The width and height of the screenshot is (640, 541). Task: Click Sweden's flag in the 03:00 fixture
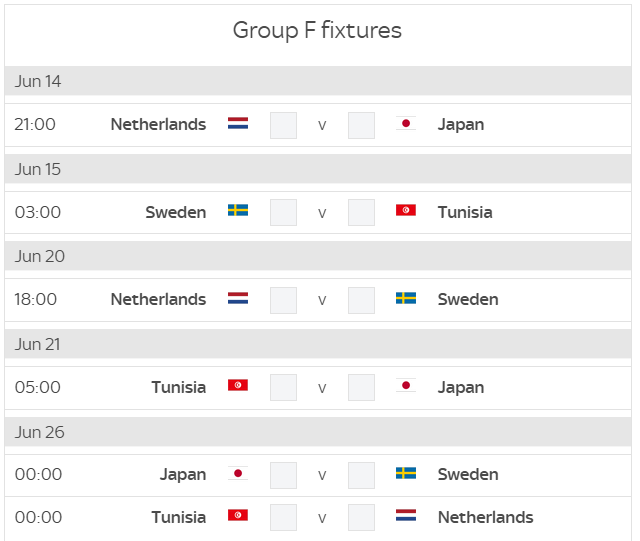pos(238,210)
